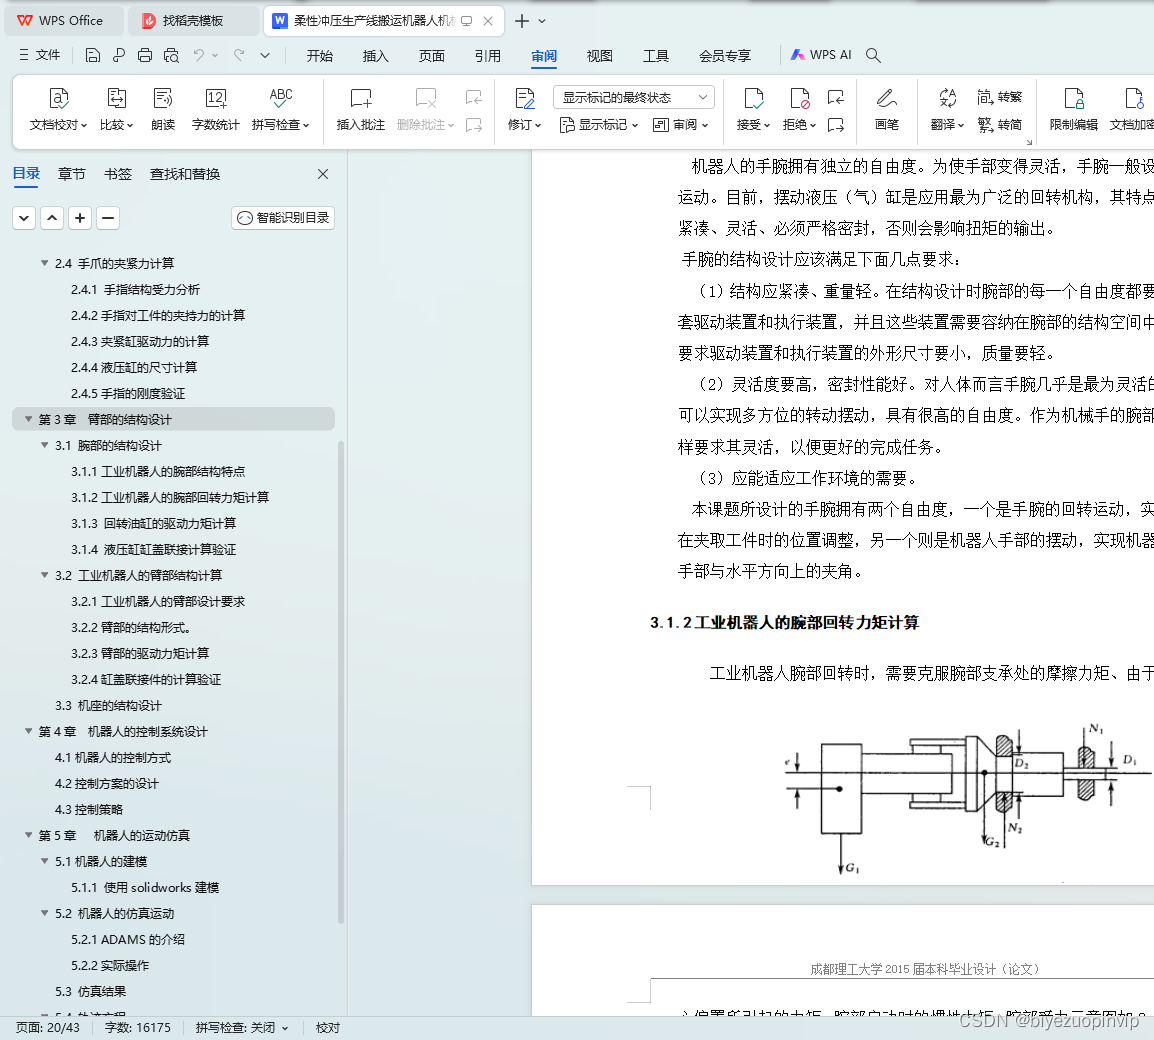Switch to the 视图 ribbon tab
The height and width of the screenshot is (1040, 1154).
click(x=599, y=56)
